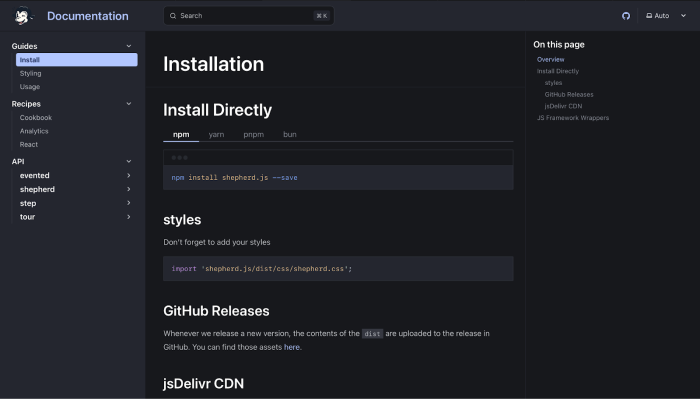This screenshot has width=700, height=399.
Task: Expand the evented API group
Action: pos(76,175)
